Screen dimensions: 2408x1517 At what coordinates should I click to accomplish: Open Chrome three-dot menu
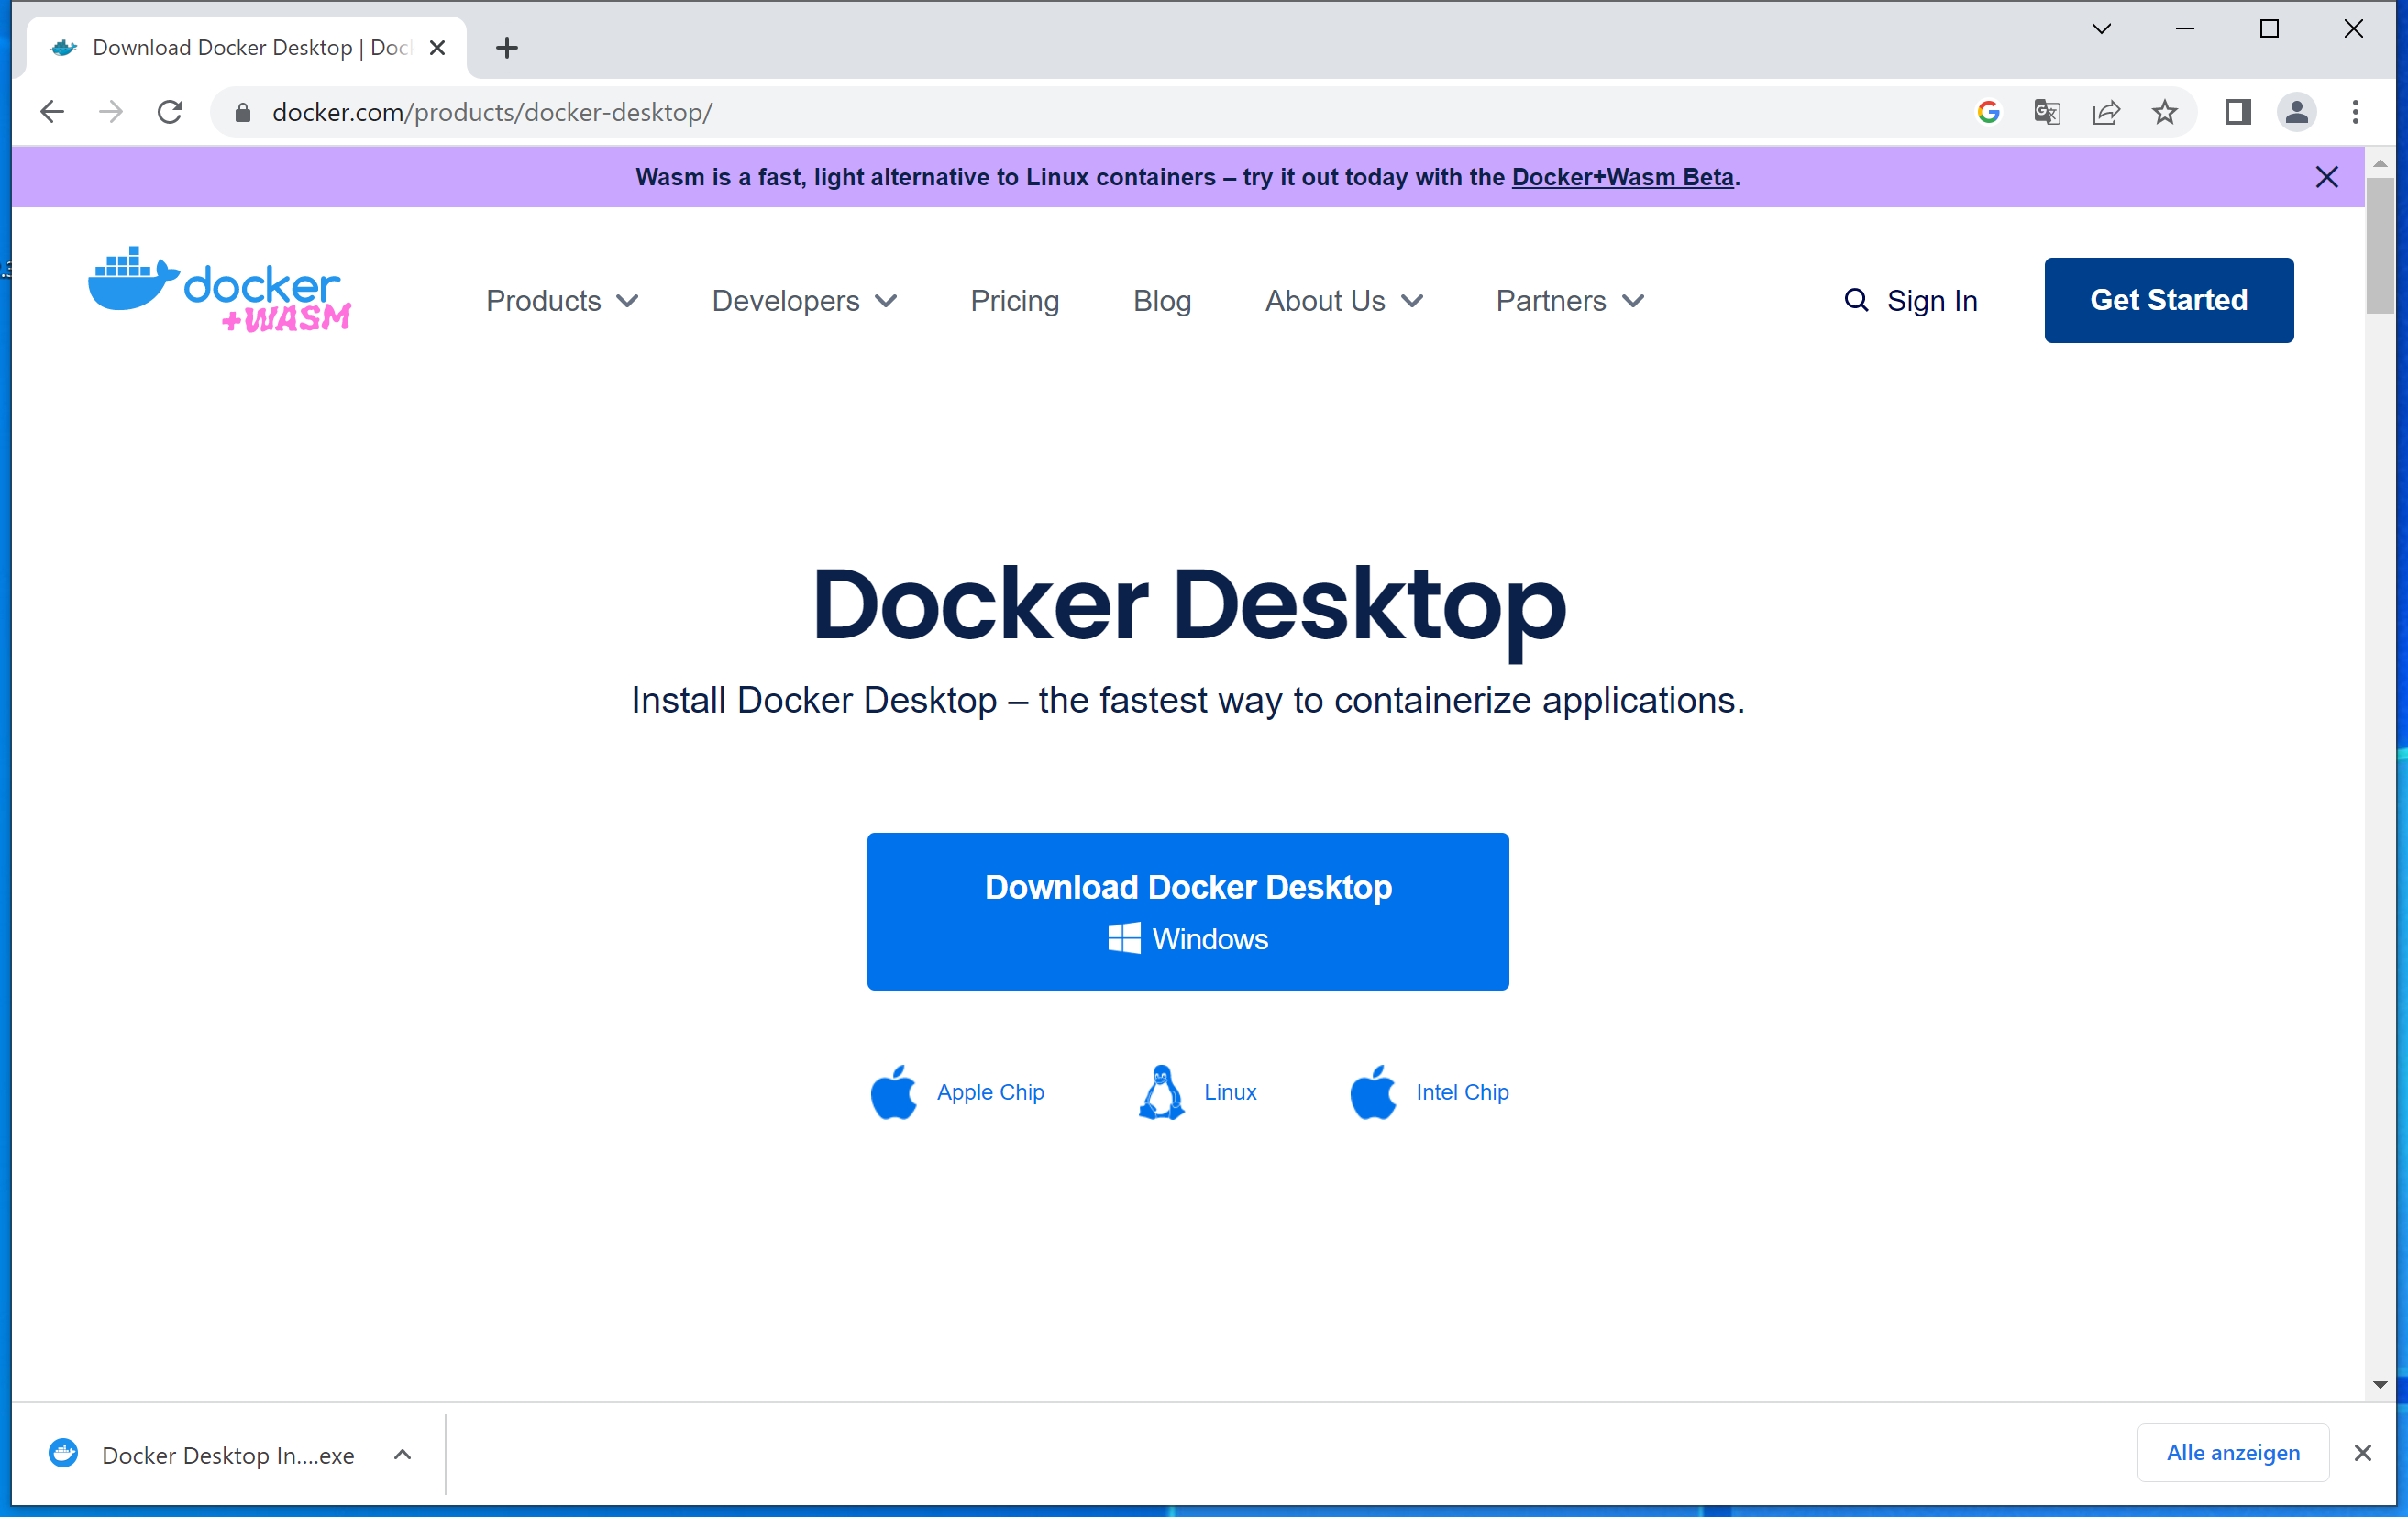coord(2355,112)
